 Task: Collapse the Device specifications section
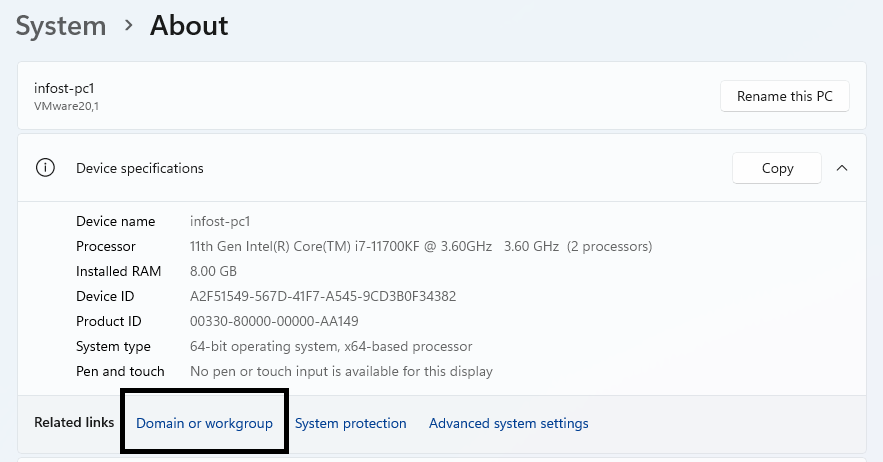pyautogui.click(x=842, y=168)
